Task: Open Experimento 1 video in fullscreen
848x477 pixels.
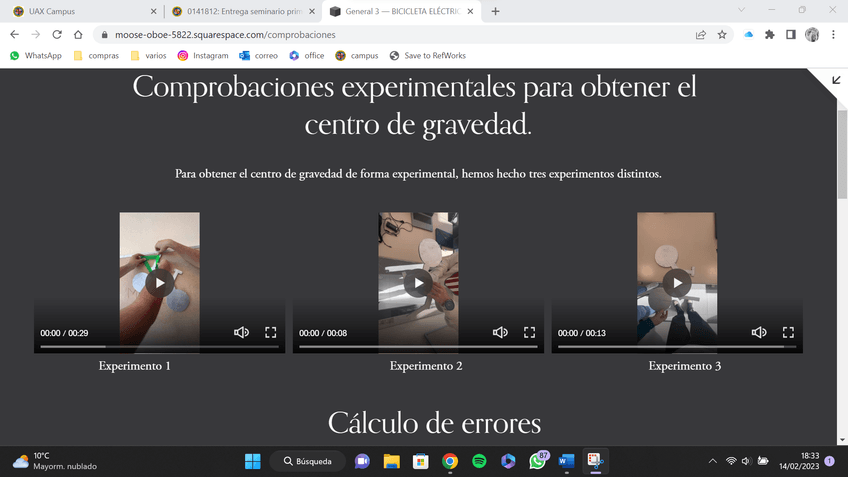Action: pos(270,332)
